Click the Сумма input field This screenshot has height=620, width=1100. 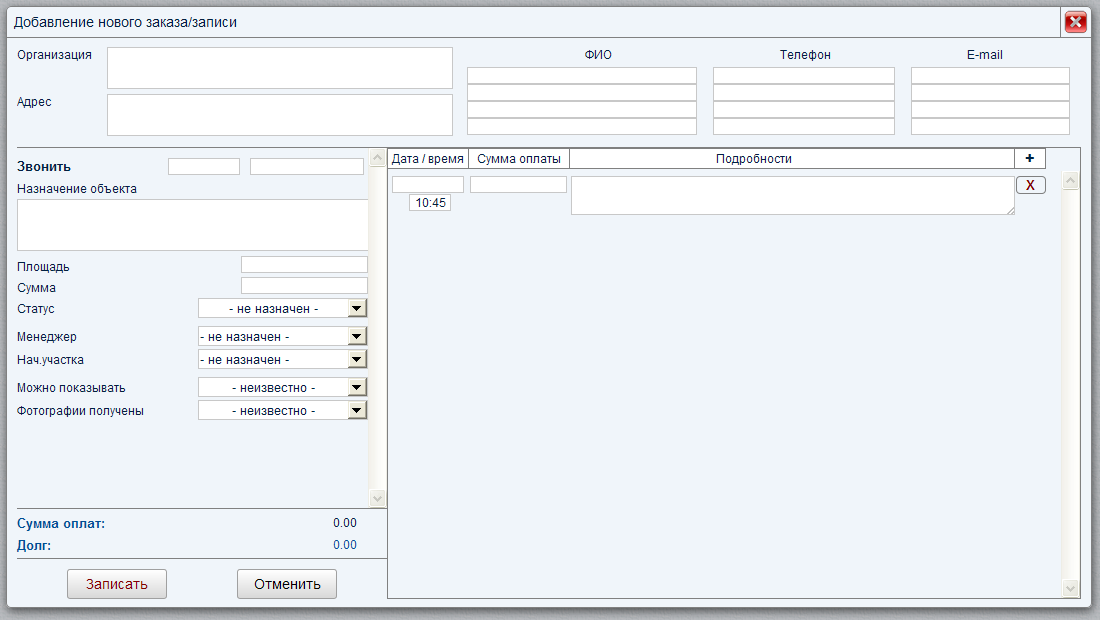click(x=304, y=285)
